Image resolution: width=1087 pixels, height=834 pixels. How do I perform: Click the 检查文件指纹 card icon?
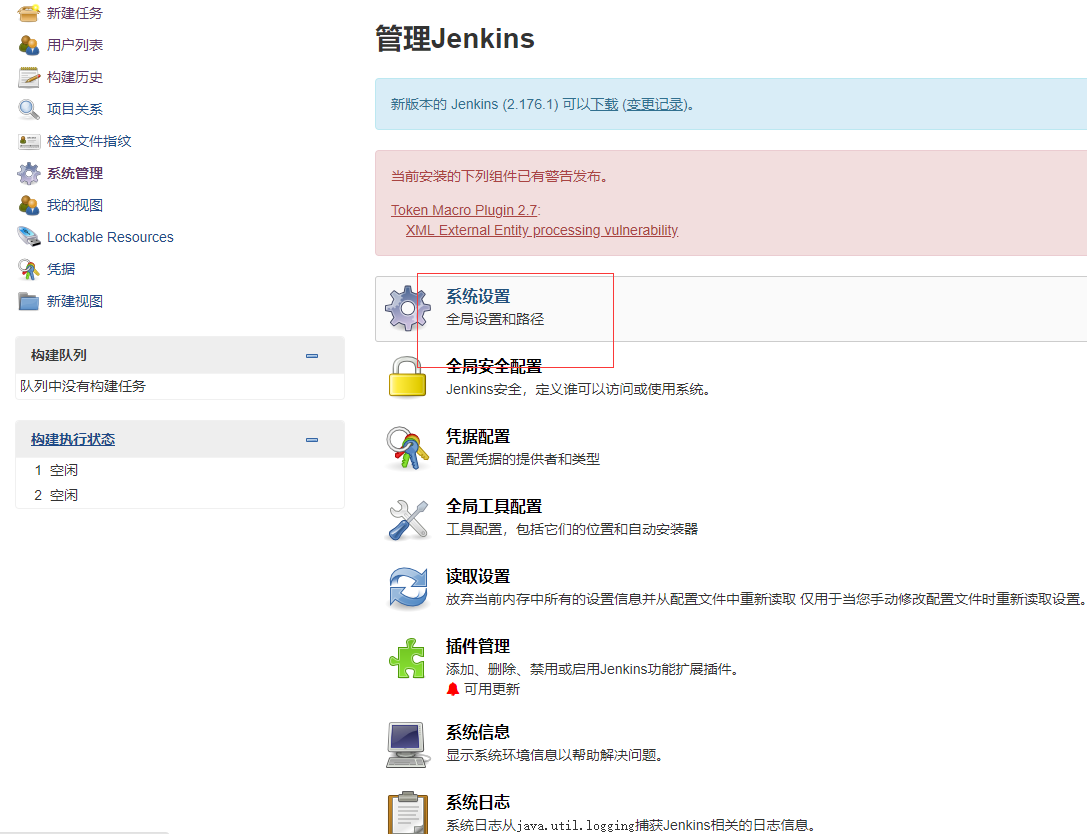pos(28,141)
